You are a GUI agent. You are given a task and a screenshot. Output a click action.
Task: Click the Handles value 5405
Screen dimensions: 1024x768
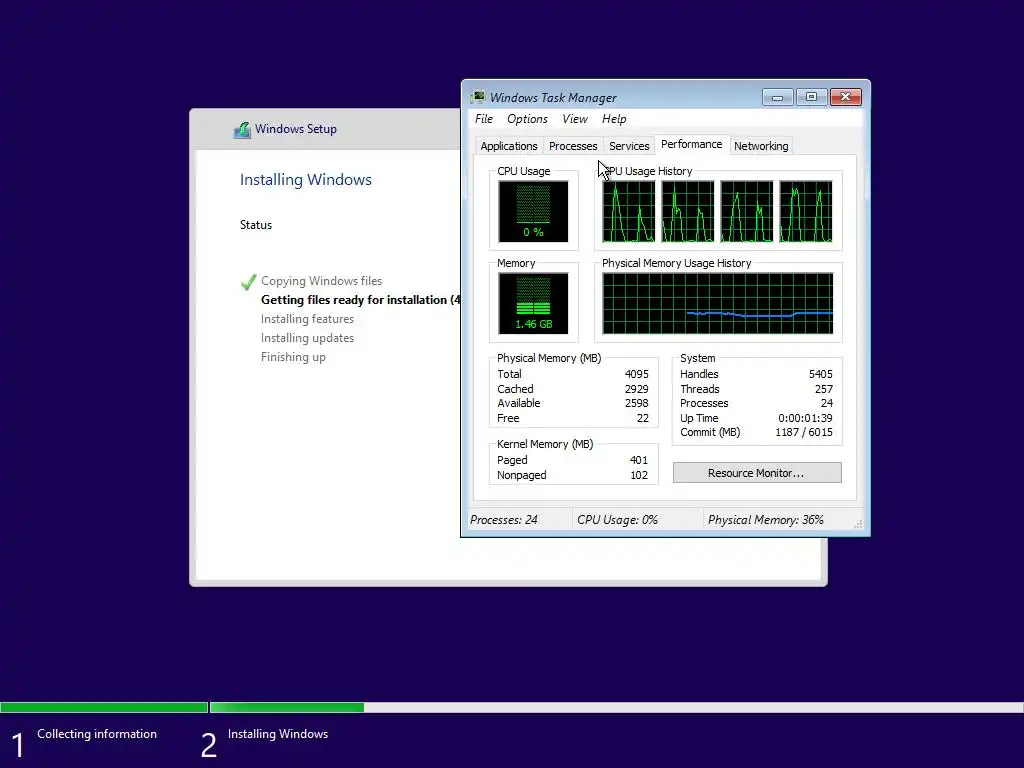pyautogui.click(x=820, y=374)
